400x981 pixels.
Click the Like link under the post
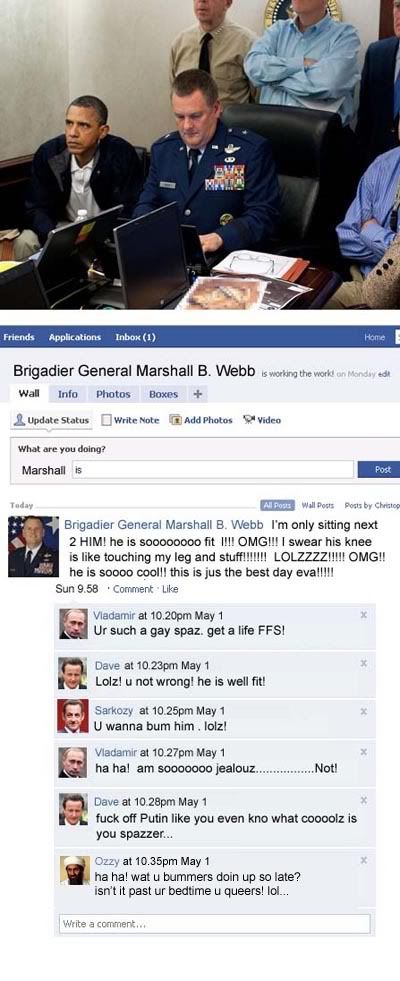pyautogui.click(x=170, y=589)
